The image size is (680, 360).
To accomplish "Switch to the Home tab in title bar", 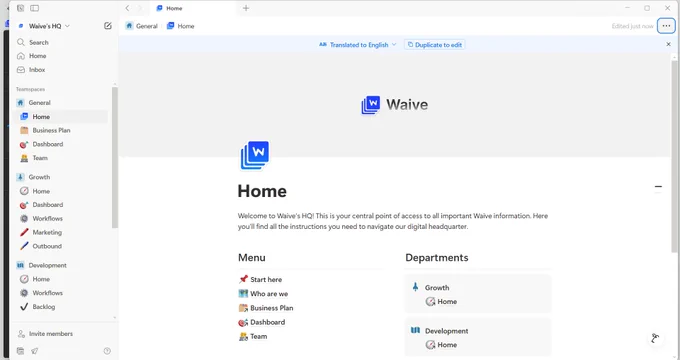I will click(193, 8).
